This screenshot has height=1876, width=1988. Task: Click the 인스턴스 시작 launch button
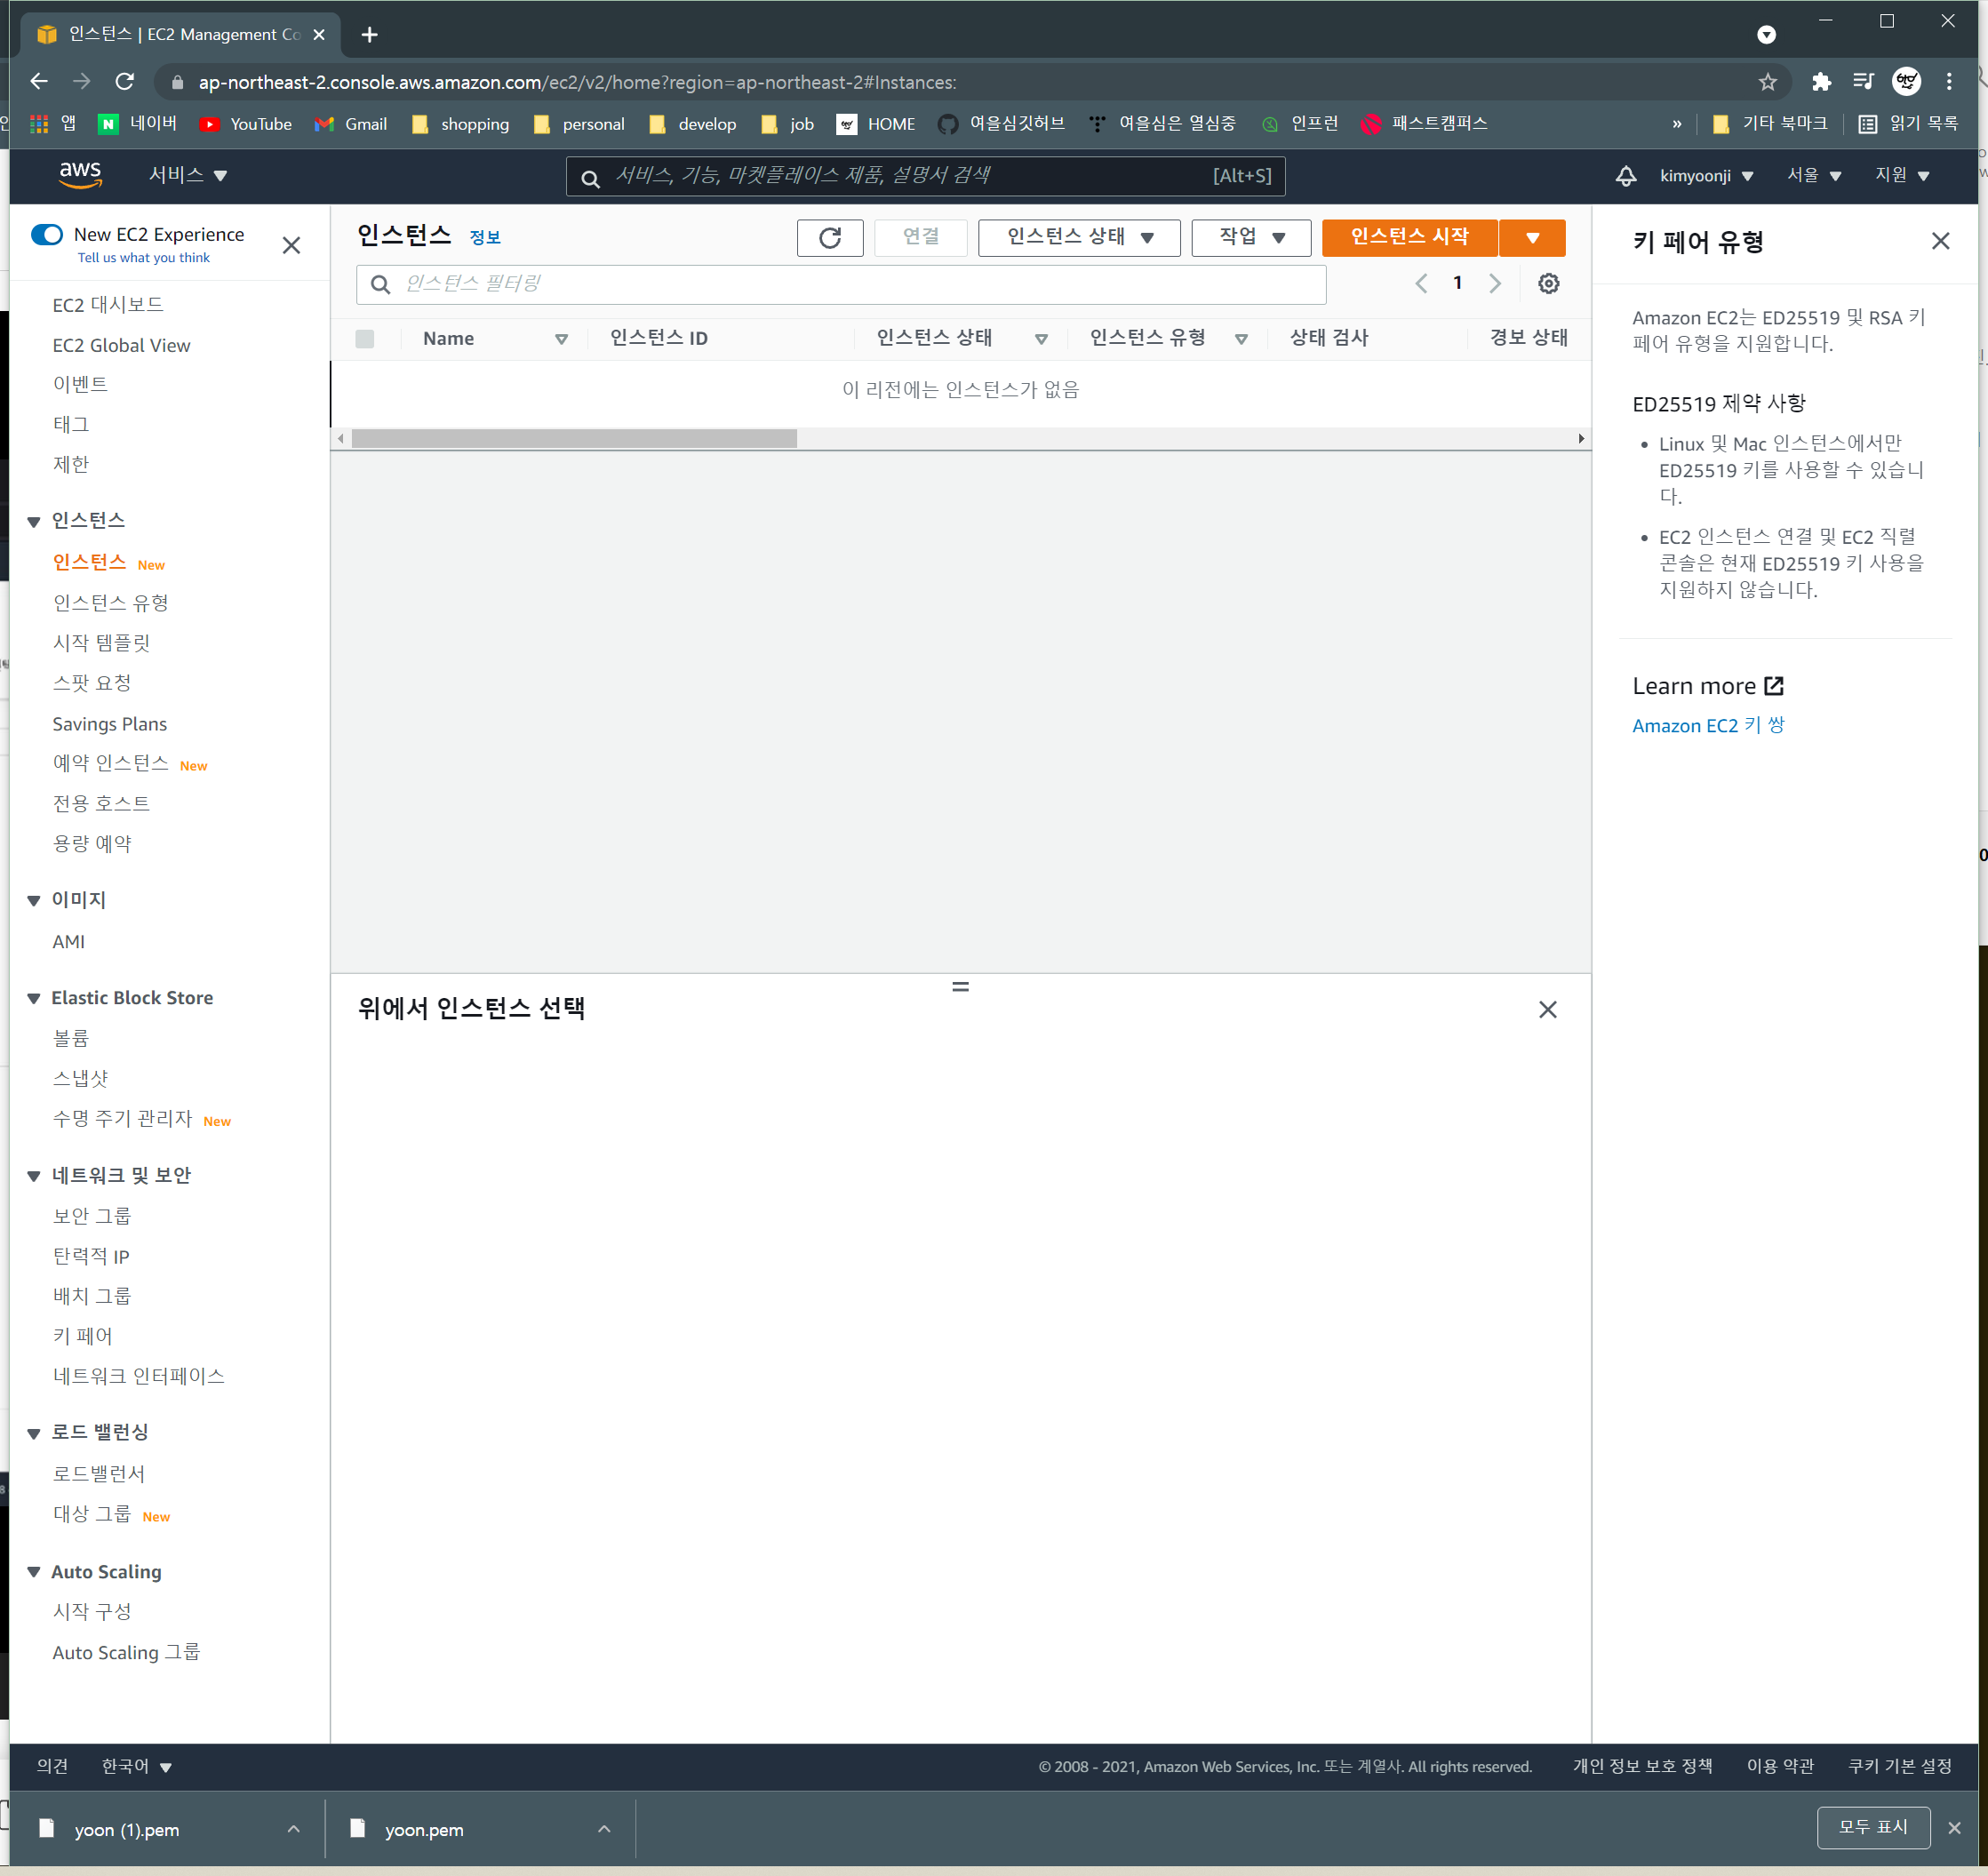(1408, 237)
